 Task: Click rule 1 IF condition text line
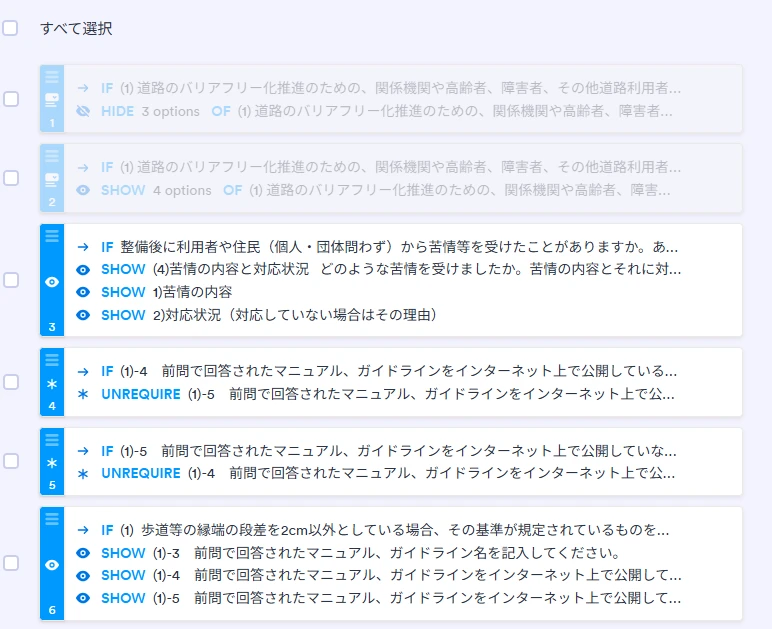[391, 88]
